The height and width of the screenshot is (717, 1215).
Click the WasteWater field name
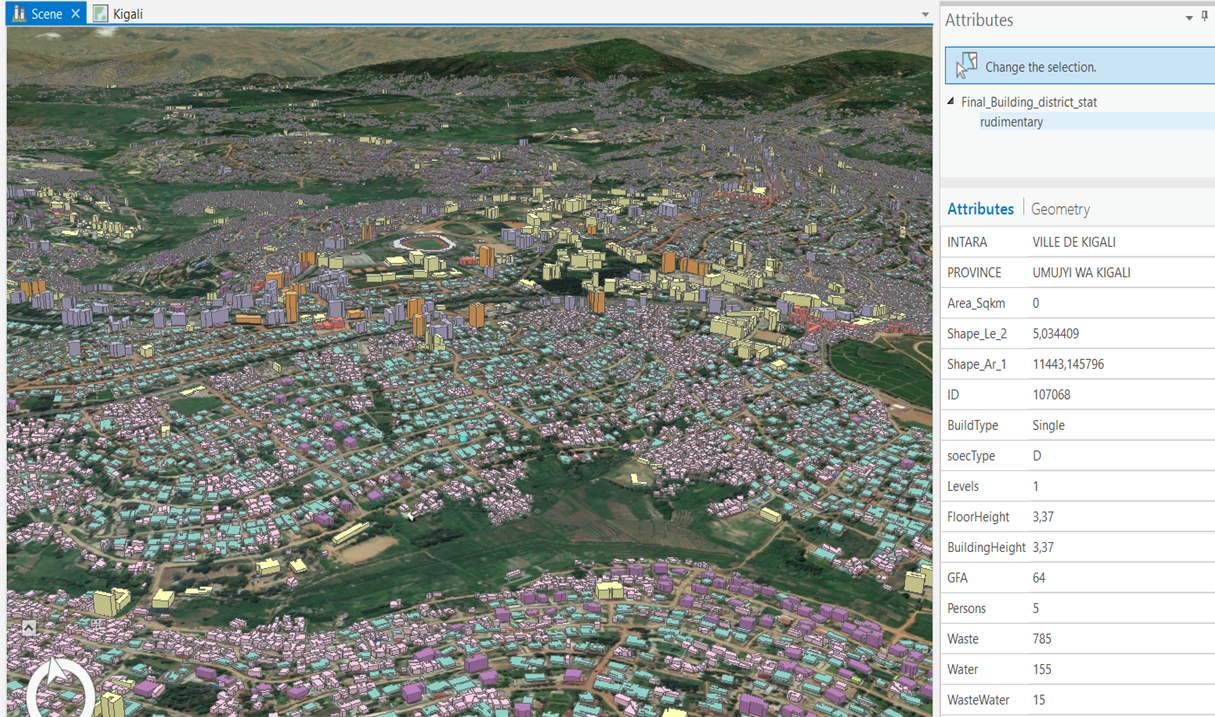point(978,700)
